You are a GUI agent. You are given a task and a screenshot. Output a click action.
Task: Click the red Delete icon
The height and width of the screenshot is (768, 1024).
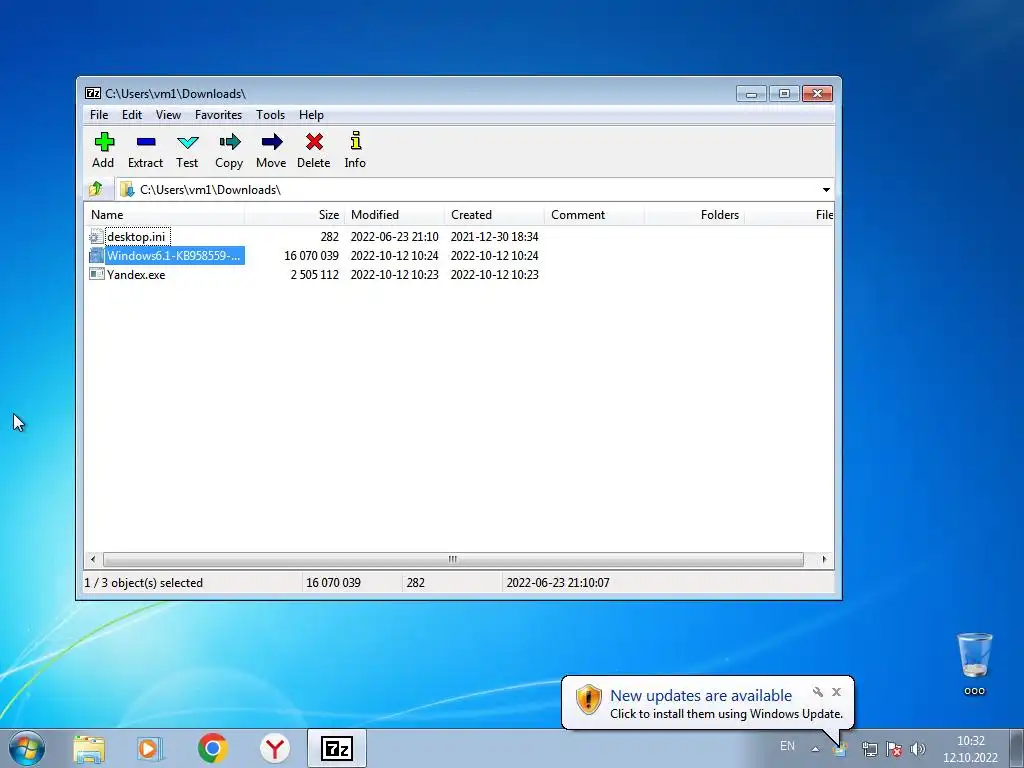click(x=314, y=142)
